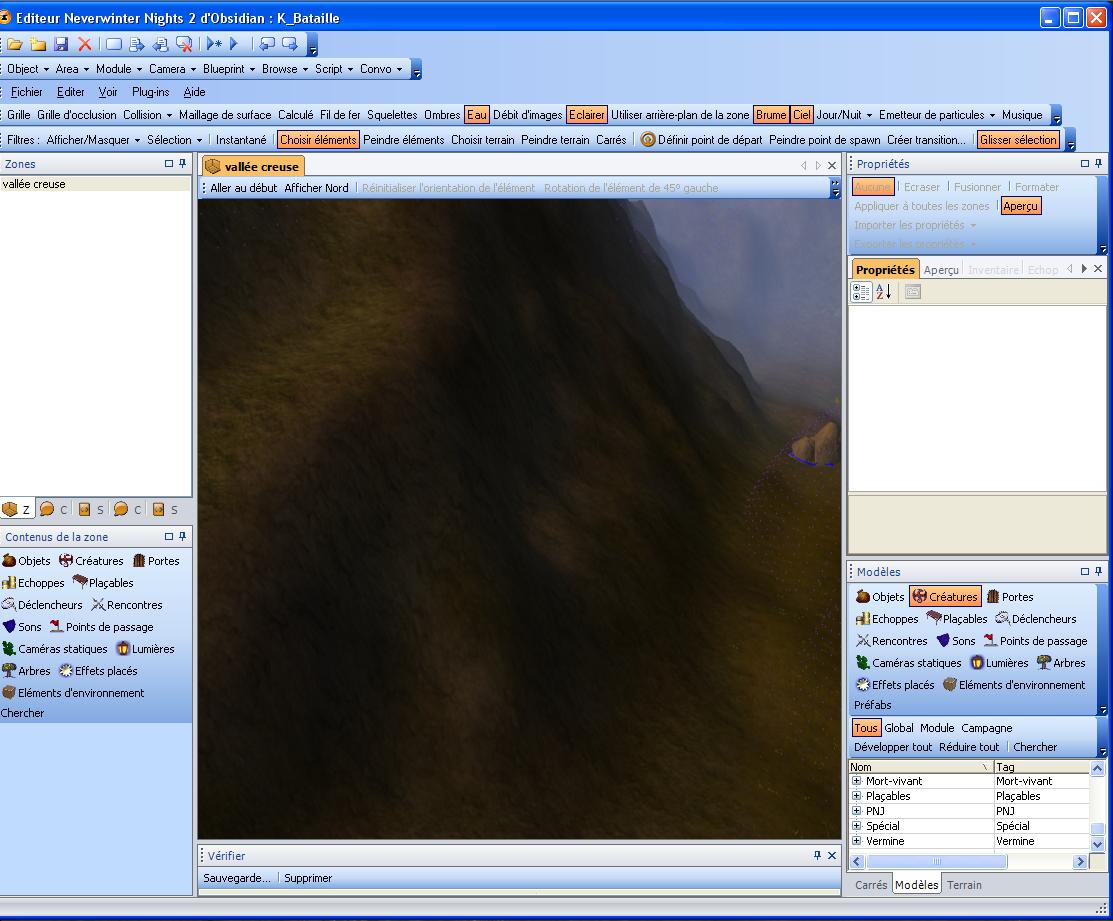Toggle the Eau display option
1113x921 pixels.
477,115
